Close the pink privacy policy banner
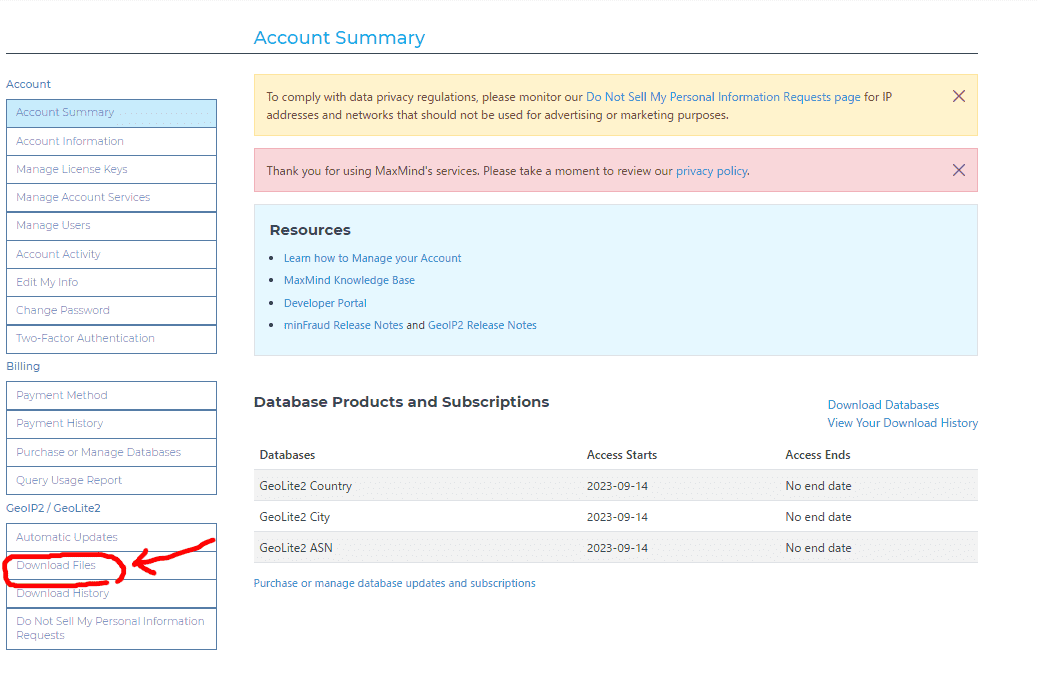The image size is (1037, 673). point(958,171)
